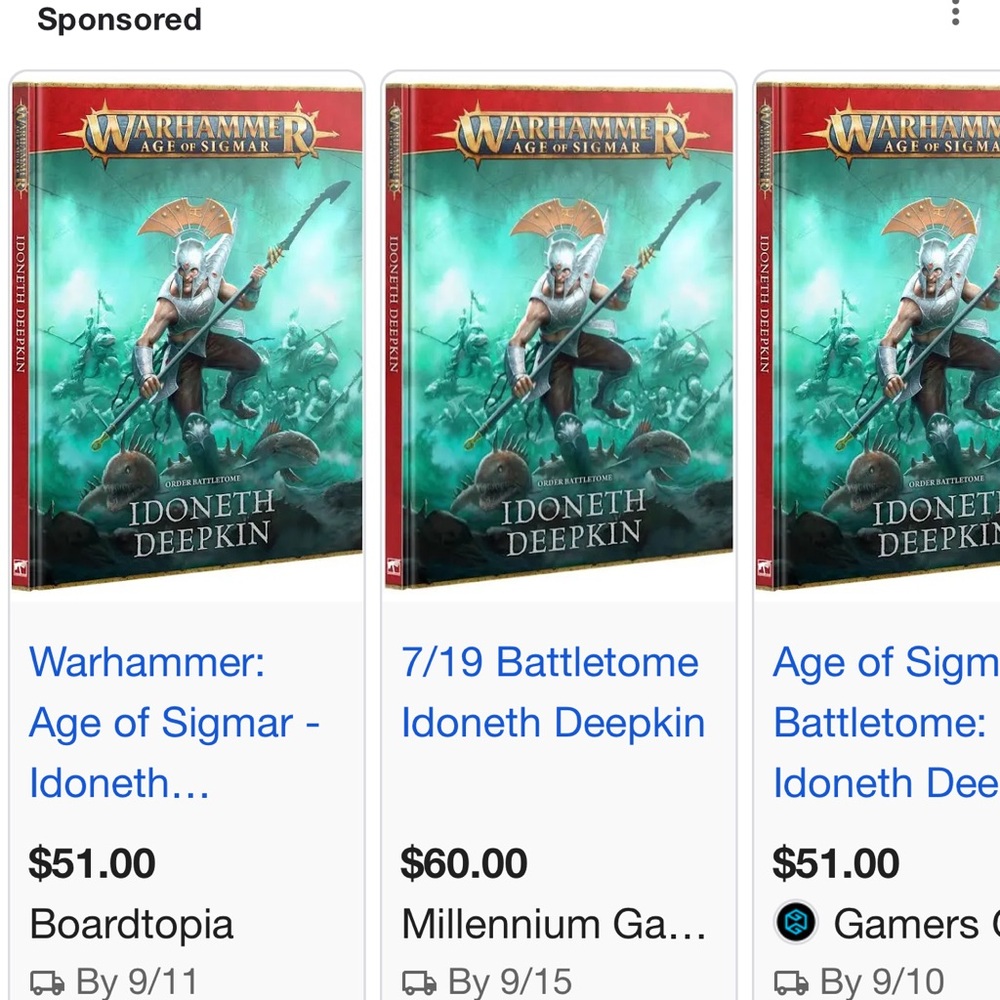The width and height of the screenshot is (1000, 1000).
Task: Click the $51.00 price for Boardtopia
Action: click(x=92, y=863)
